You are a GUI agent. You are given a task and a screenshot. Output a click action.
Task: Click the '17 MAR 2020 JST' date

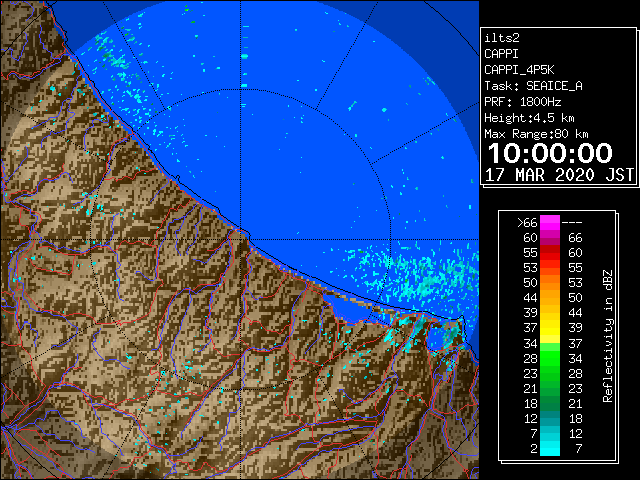tap(559, 175)
